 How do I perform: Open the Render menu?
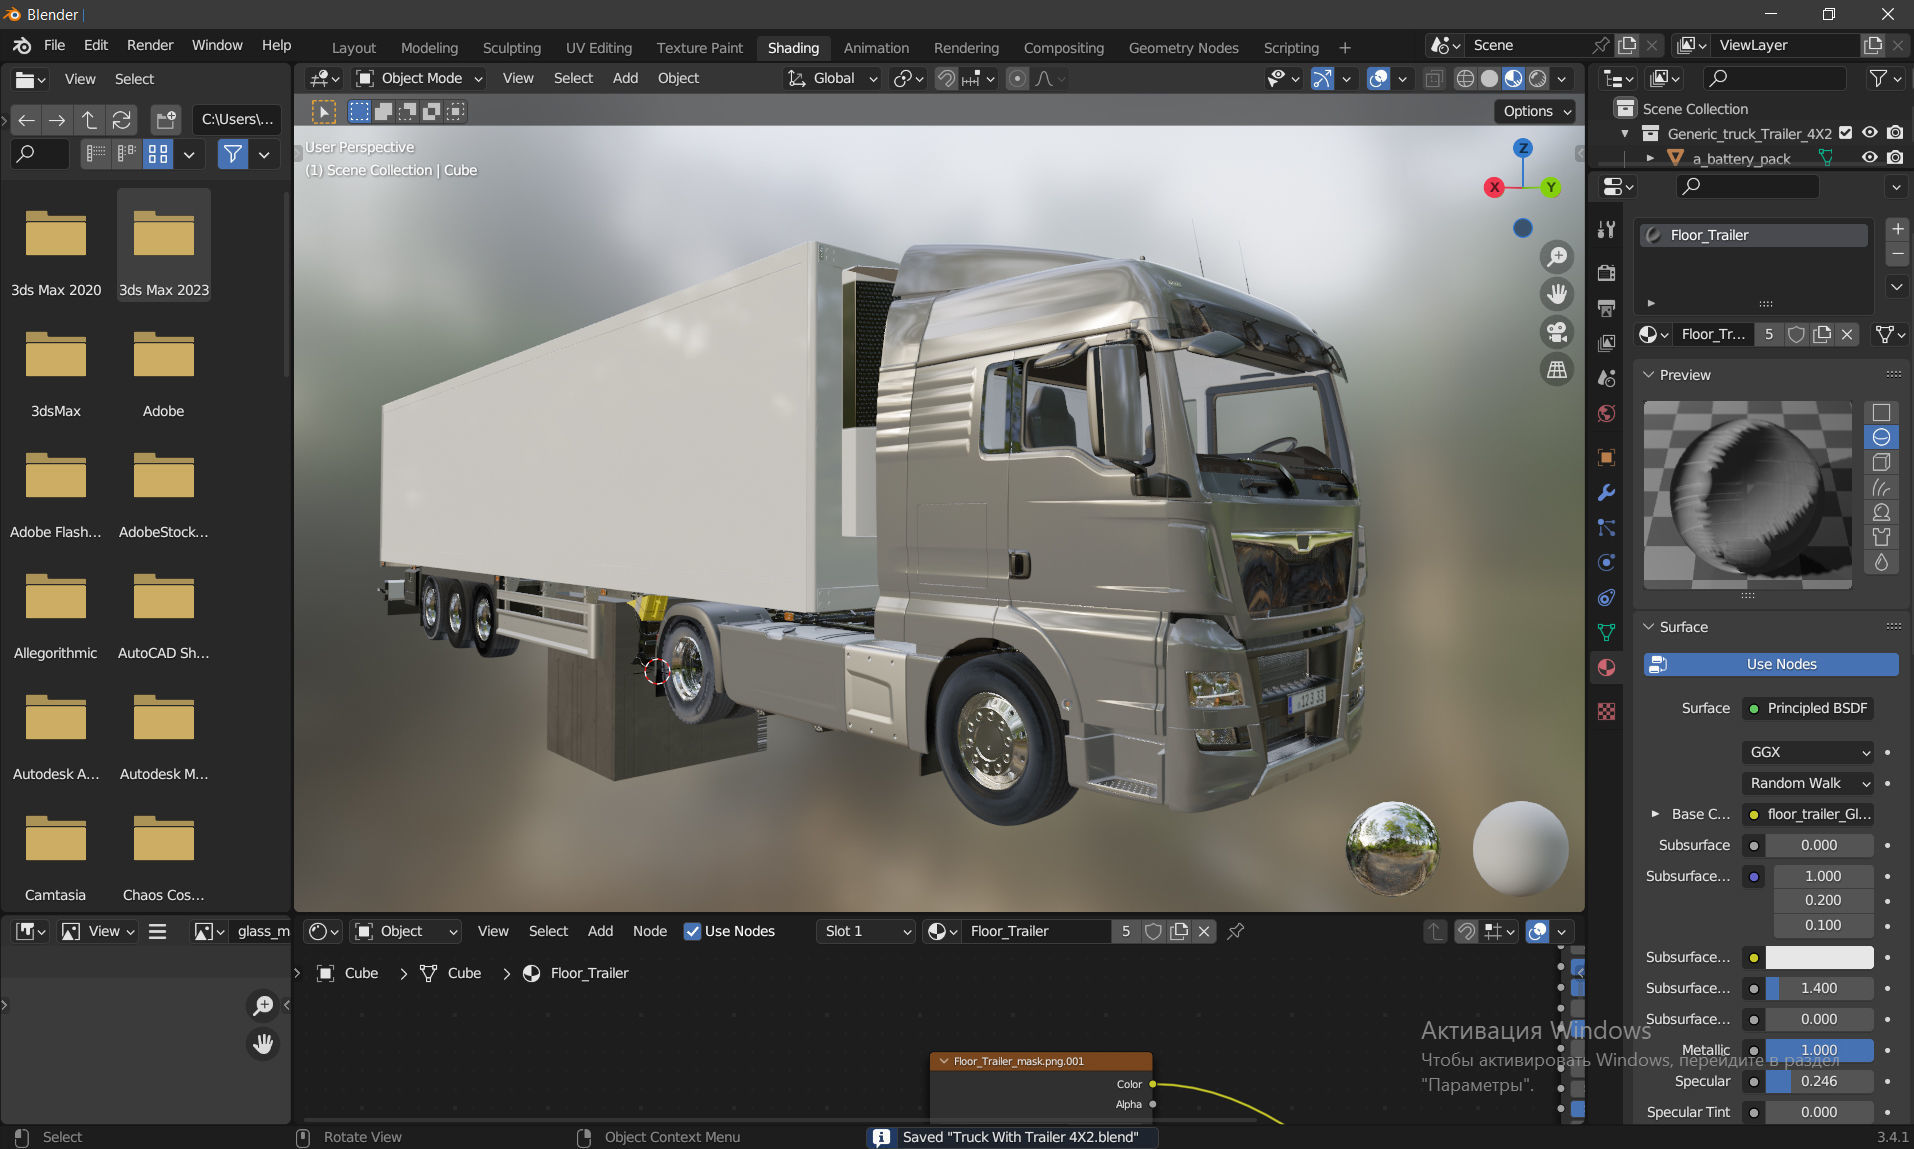[150, 45]
